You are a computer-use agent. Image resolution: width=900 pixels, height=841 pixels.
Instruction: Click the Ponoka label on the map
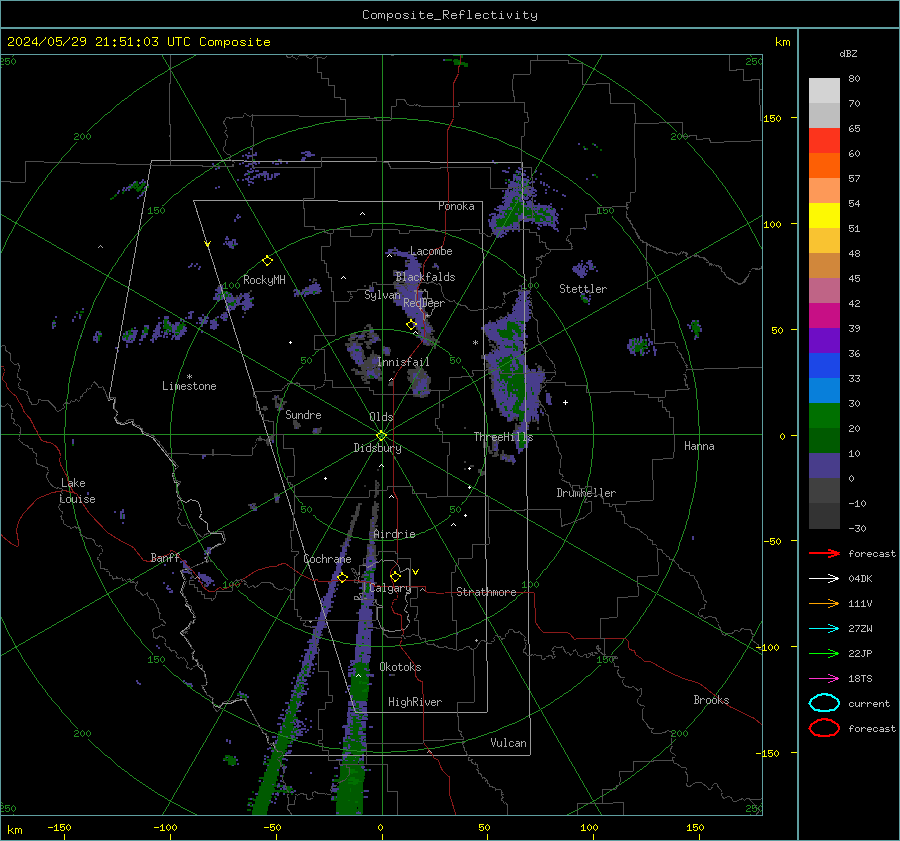[x=456, y=206]
